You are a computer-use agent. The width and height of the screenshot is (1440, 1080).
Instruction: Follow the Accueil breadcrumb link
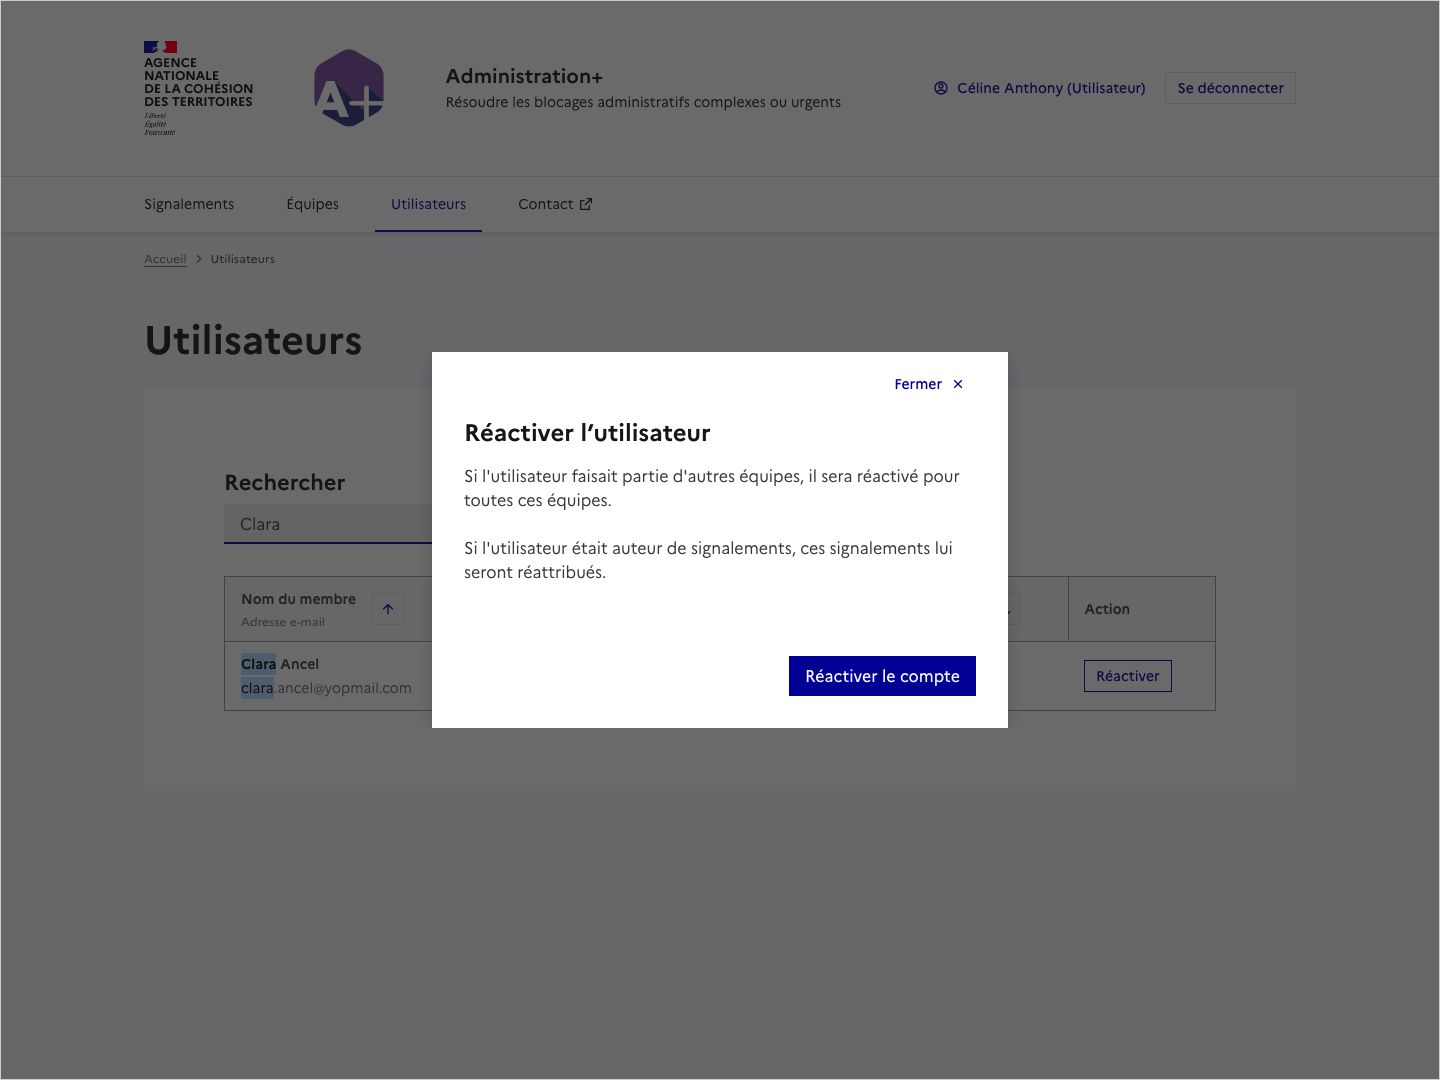(x=165, y=258)
